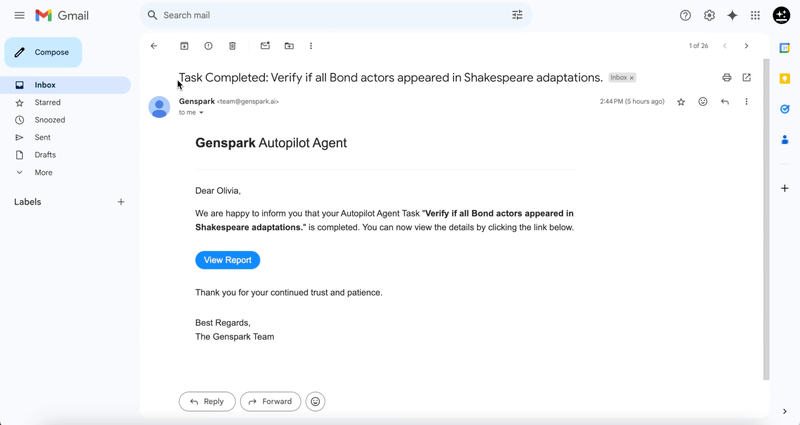Hide the side panel chevron
The width and height of the screenshot is (800, 425).
785,411
